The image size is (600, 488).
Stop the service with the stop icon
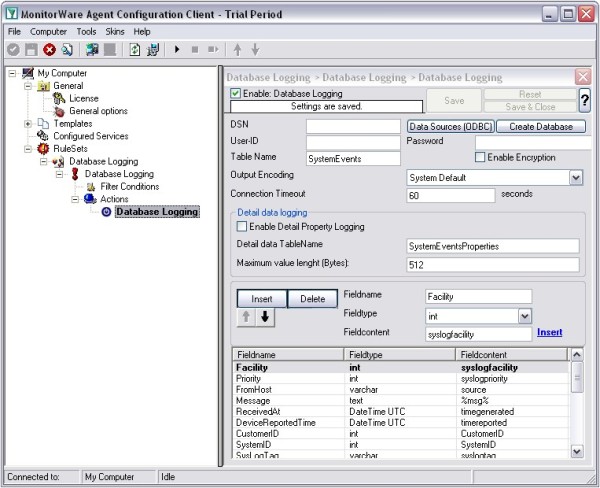195,49
